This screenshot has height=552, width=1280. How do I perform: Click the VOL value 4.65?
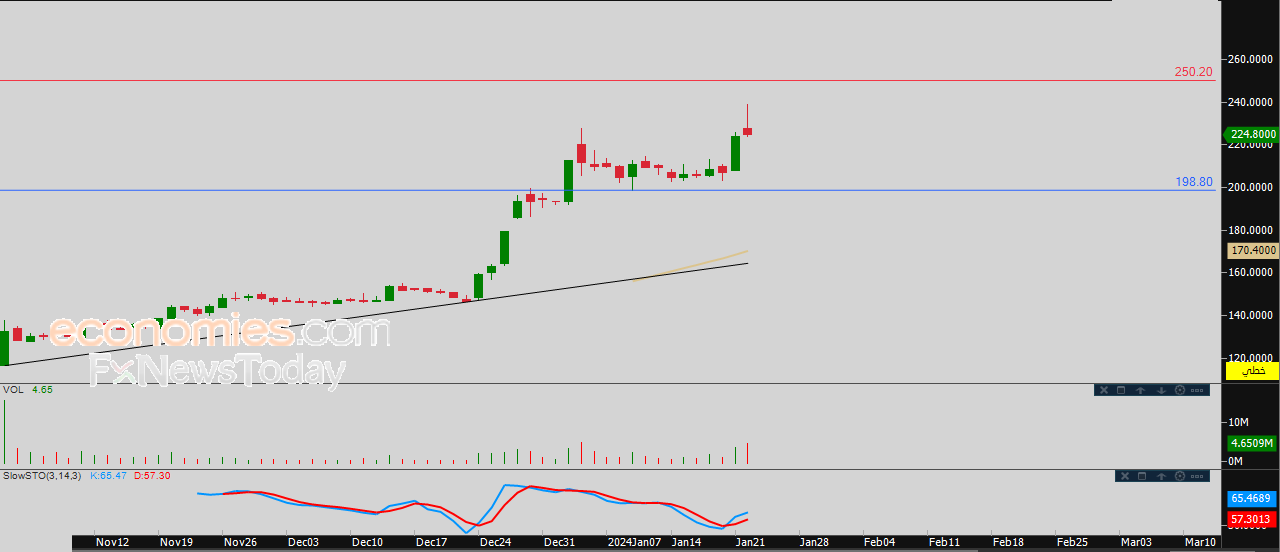click(x=42, y=389)
